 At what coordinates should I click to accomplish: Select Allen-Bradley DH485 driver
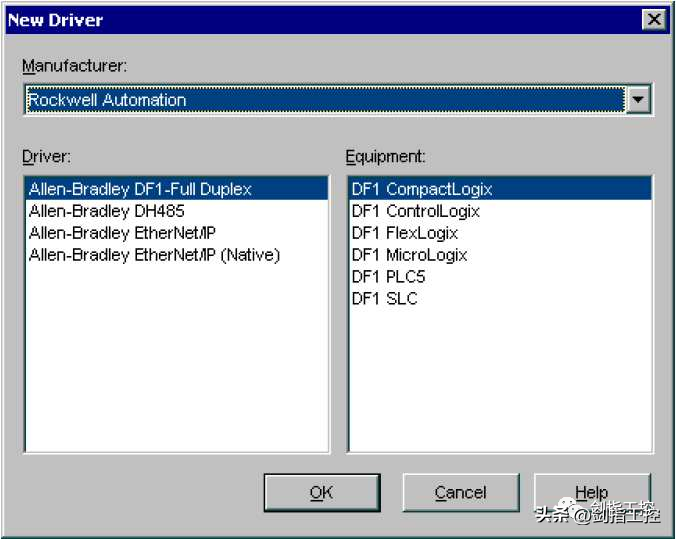coord(107,211)
